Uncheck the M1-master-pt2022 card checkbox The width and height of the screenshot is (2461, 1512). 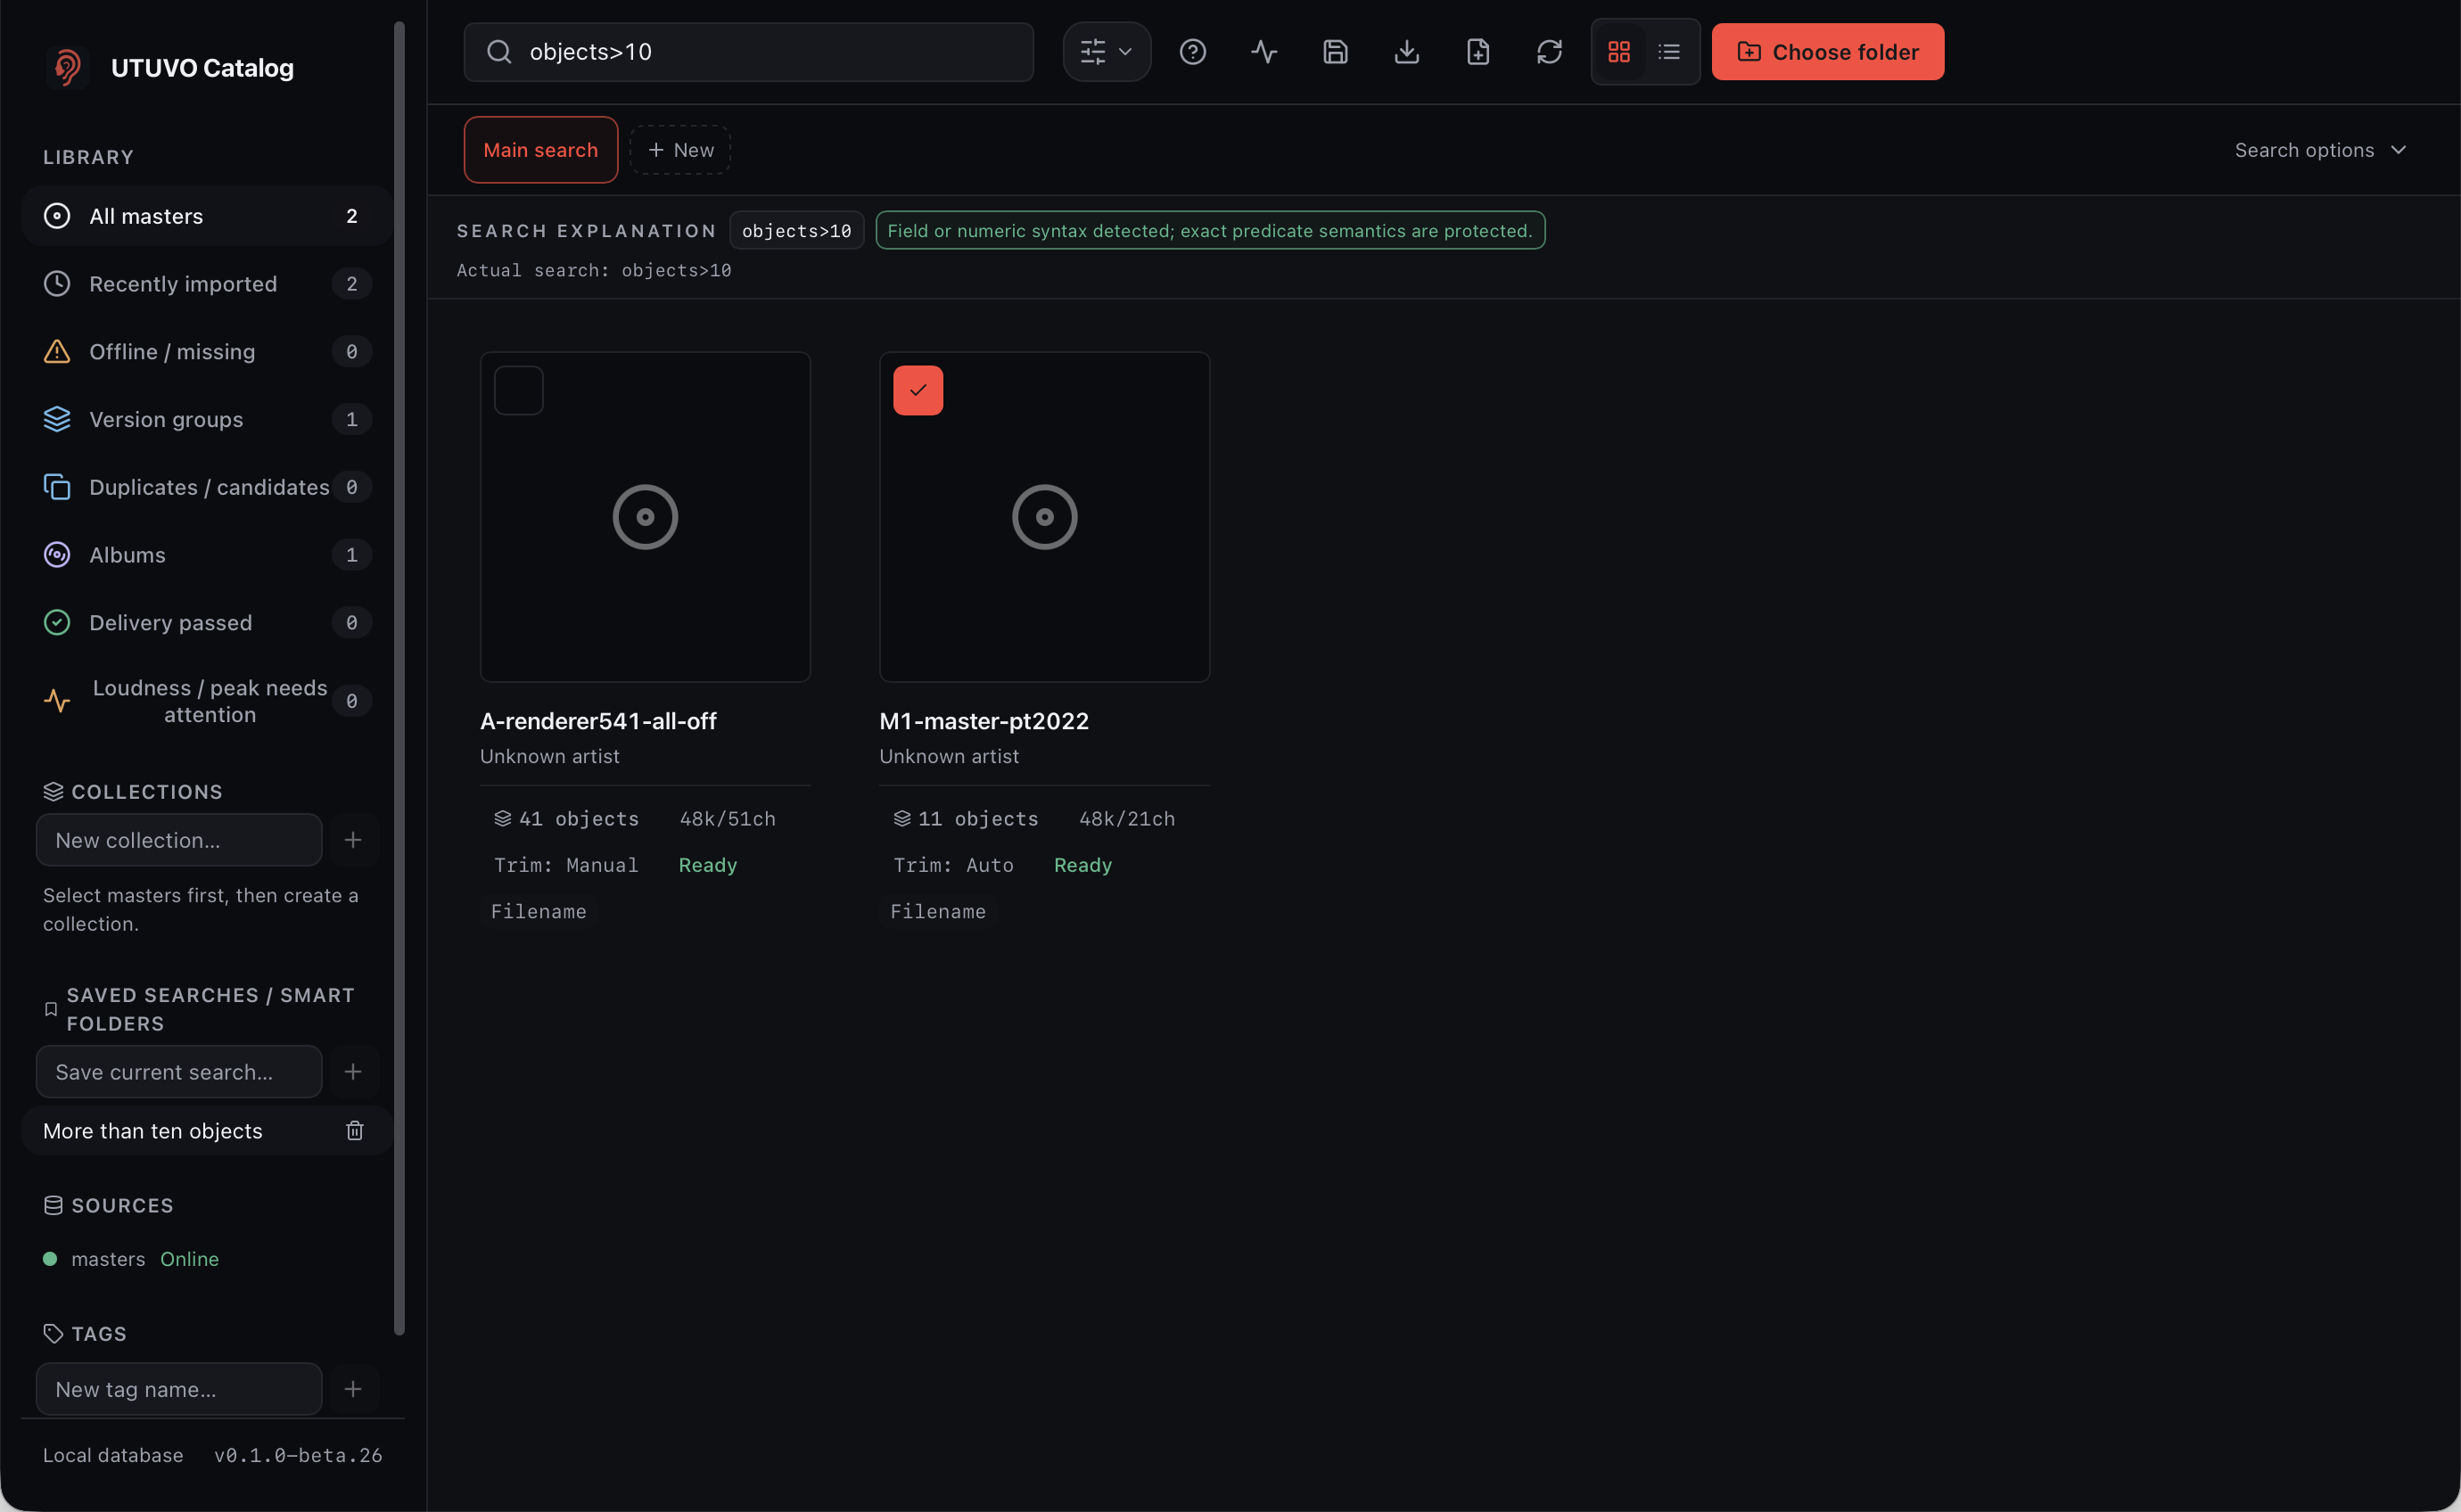click(918, 391)
